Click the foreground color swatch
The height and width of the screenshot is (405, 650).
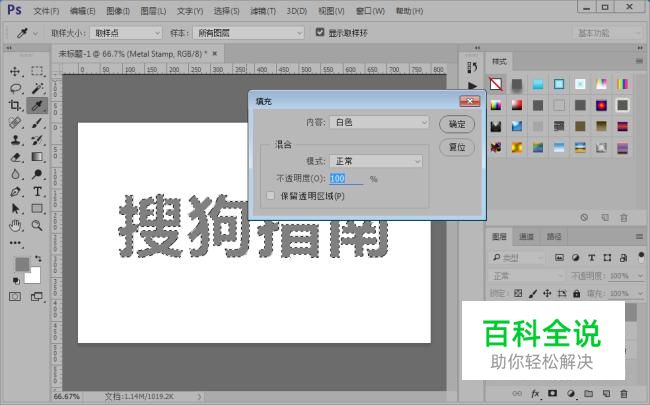coord(22,264)
